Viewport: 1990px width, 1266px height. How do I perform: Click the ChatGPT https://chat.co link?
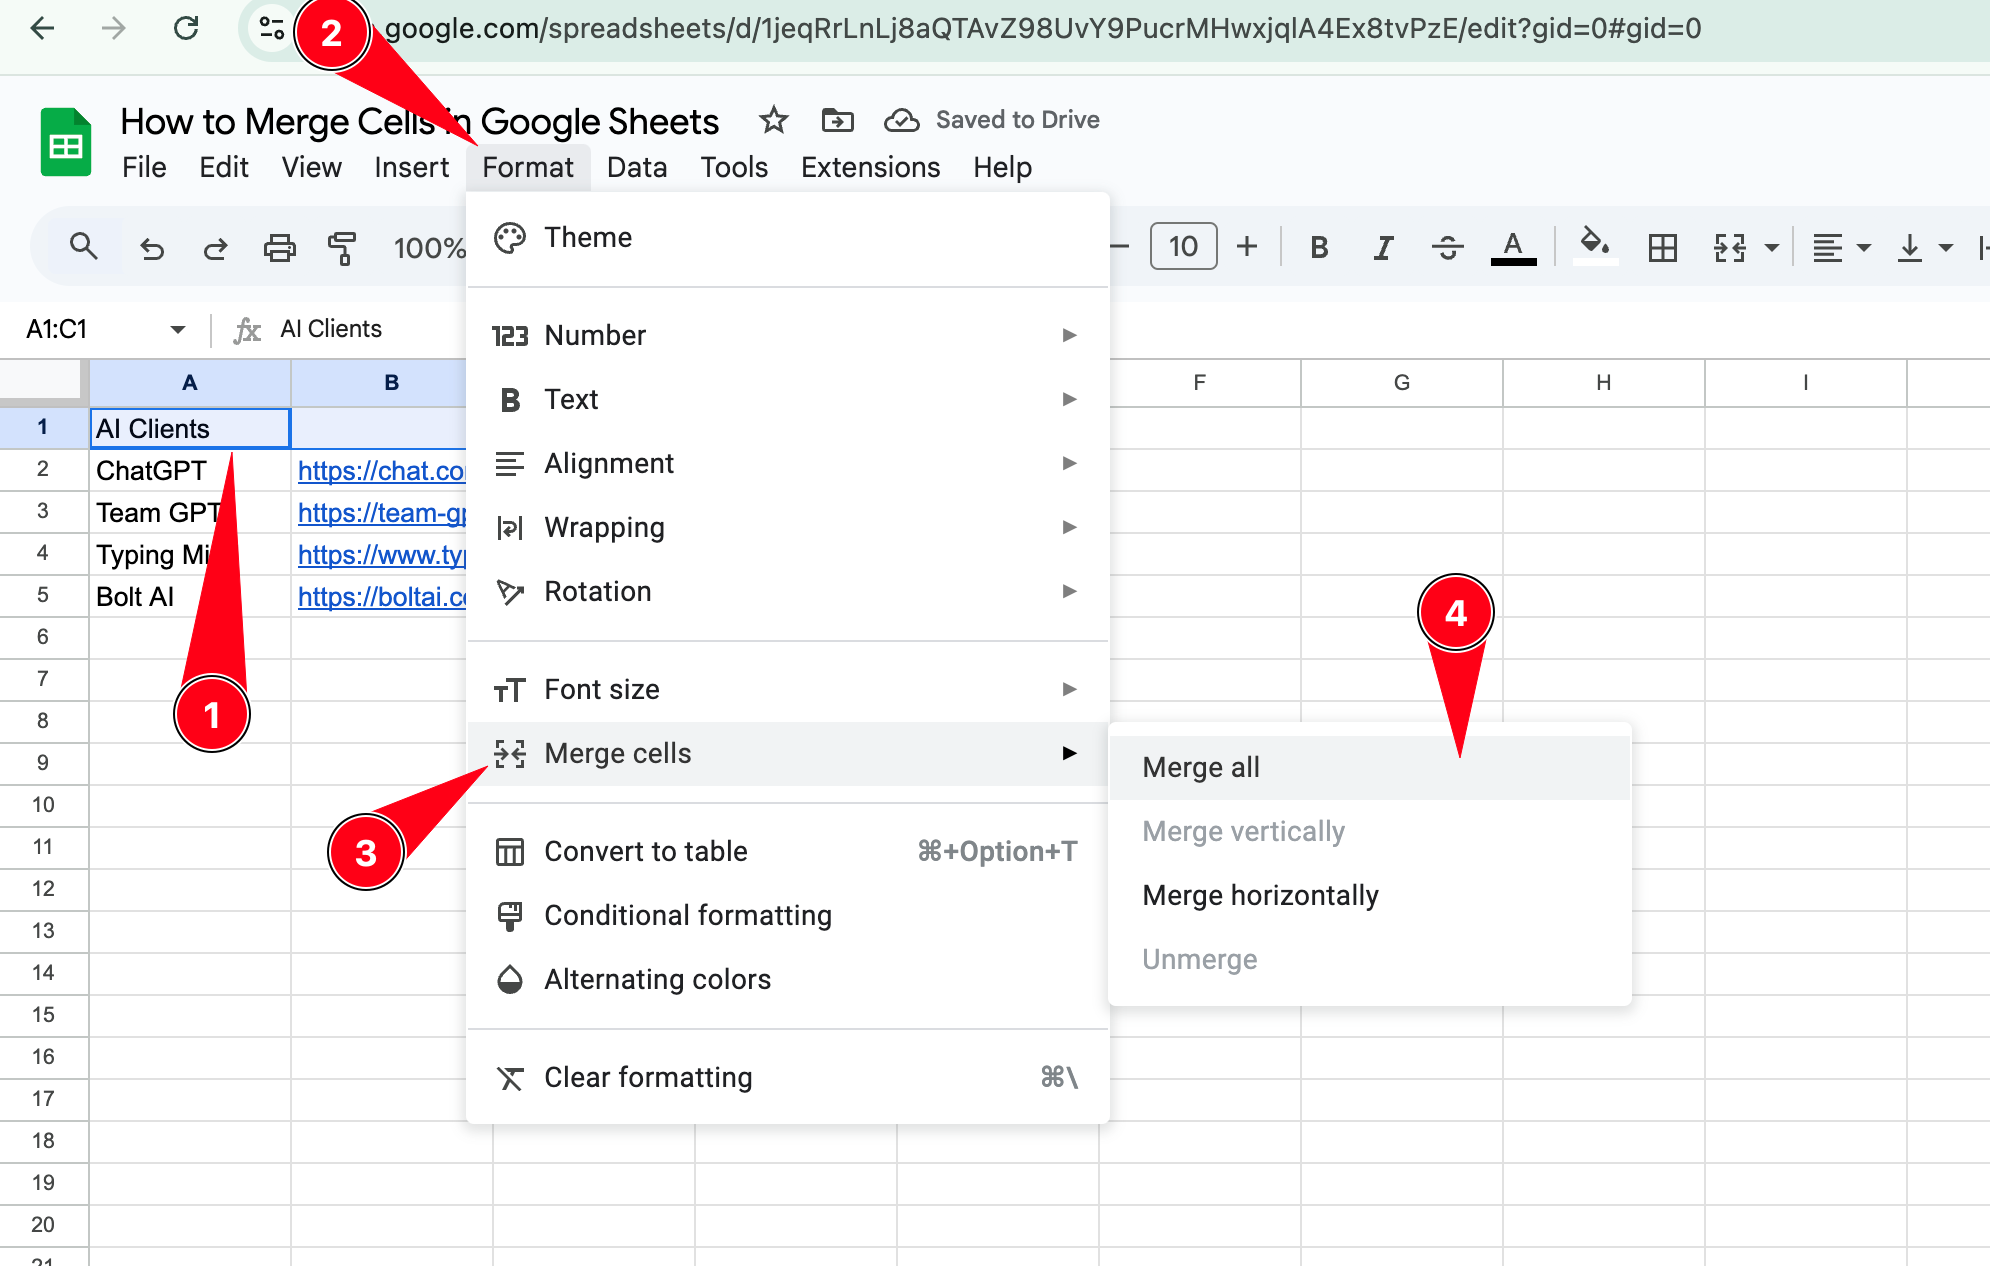click(x=382, y=471)
